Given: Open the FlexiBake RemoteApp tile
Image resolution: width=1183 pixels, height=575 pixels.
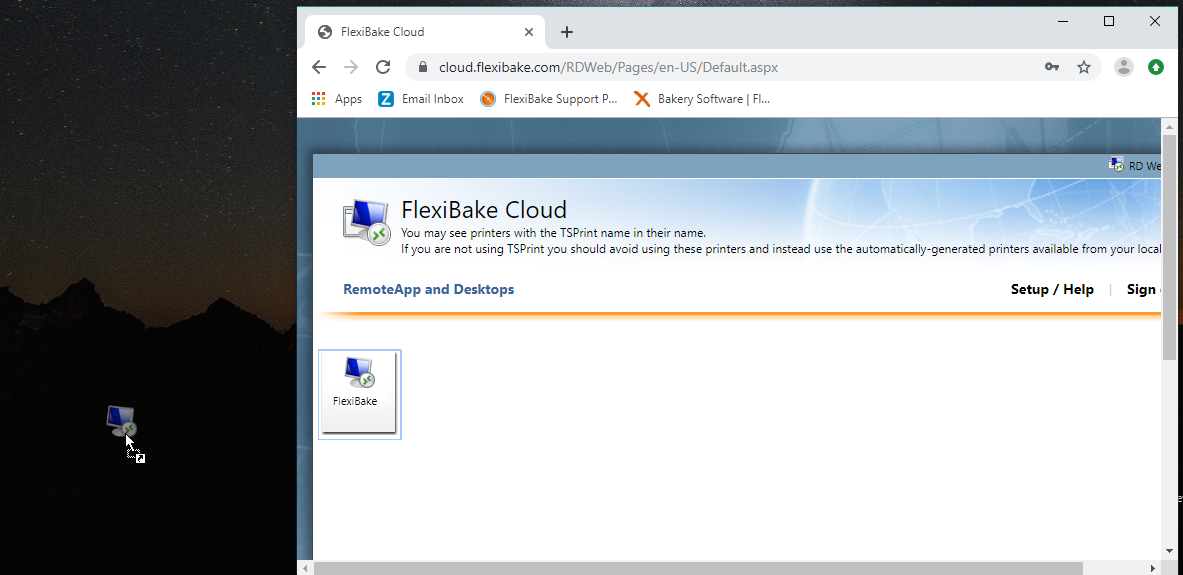Looking at the screenshot, I should pos(359,394).
